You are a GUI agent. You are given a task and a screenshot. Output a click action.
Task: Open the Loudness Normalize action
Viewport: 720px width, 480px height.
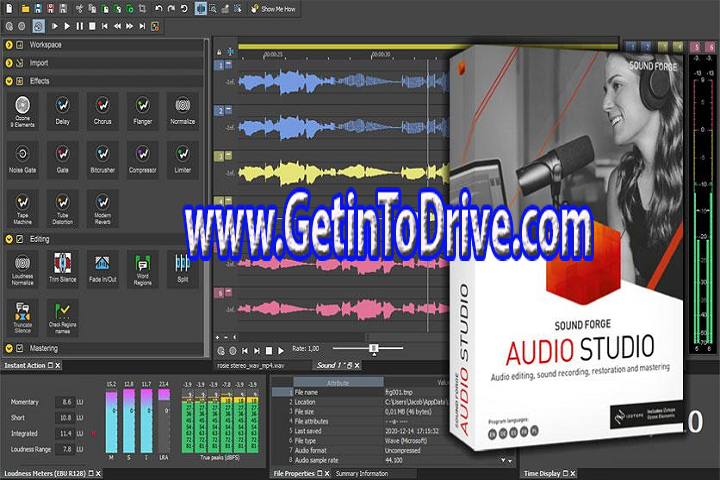(x=22, y=269)
